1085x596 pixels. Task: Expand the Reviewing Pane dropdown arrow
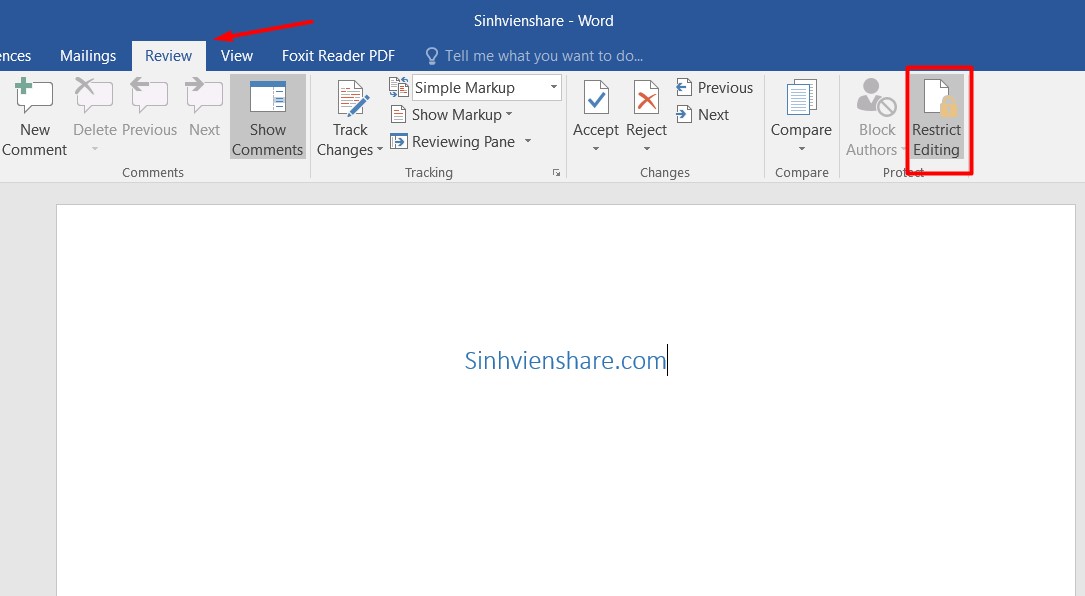[x=528, y=142]
